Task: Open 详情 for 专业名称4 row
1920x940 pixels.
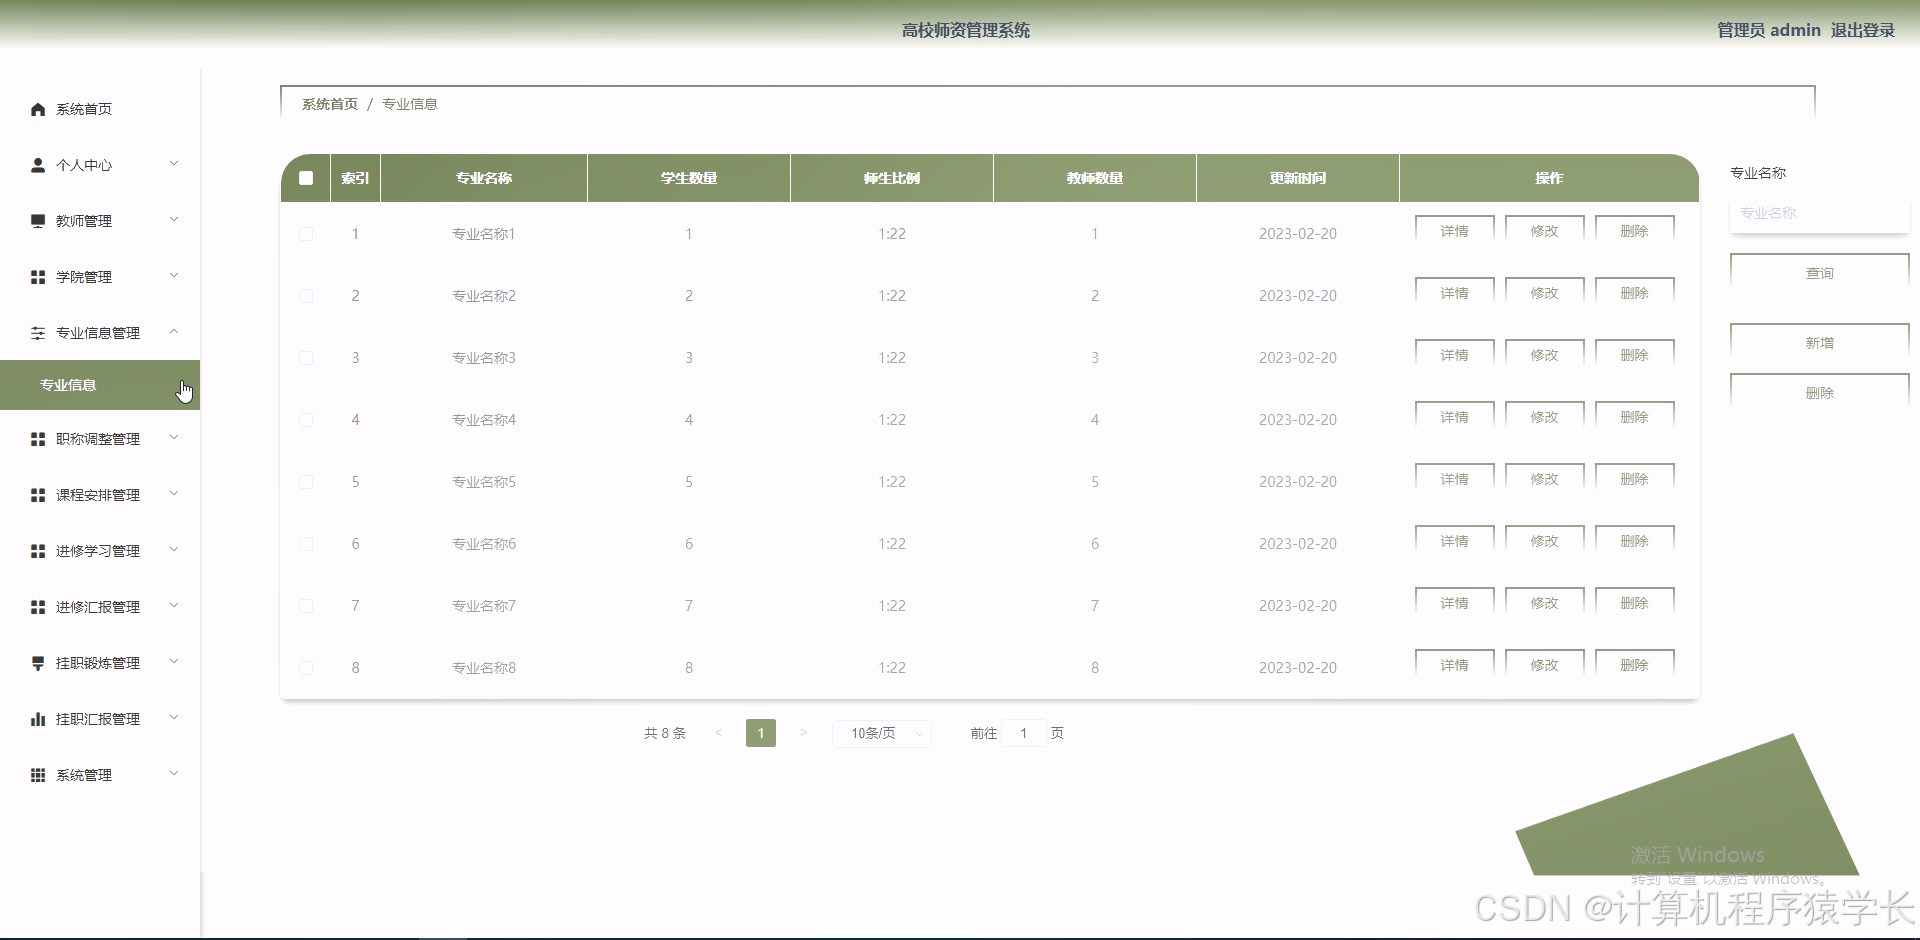Action: [x=1455, y=417]
